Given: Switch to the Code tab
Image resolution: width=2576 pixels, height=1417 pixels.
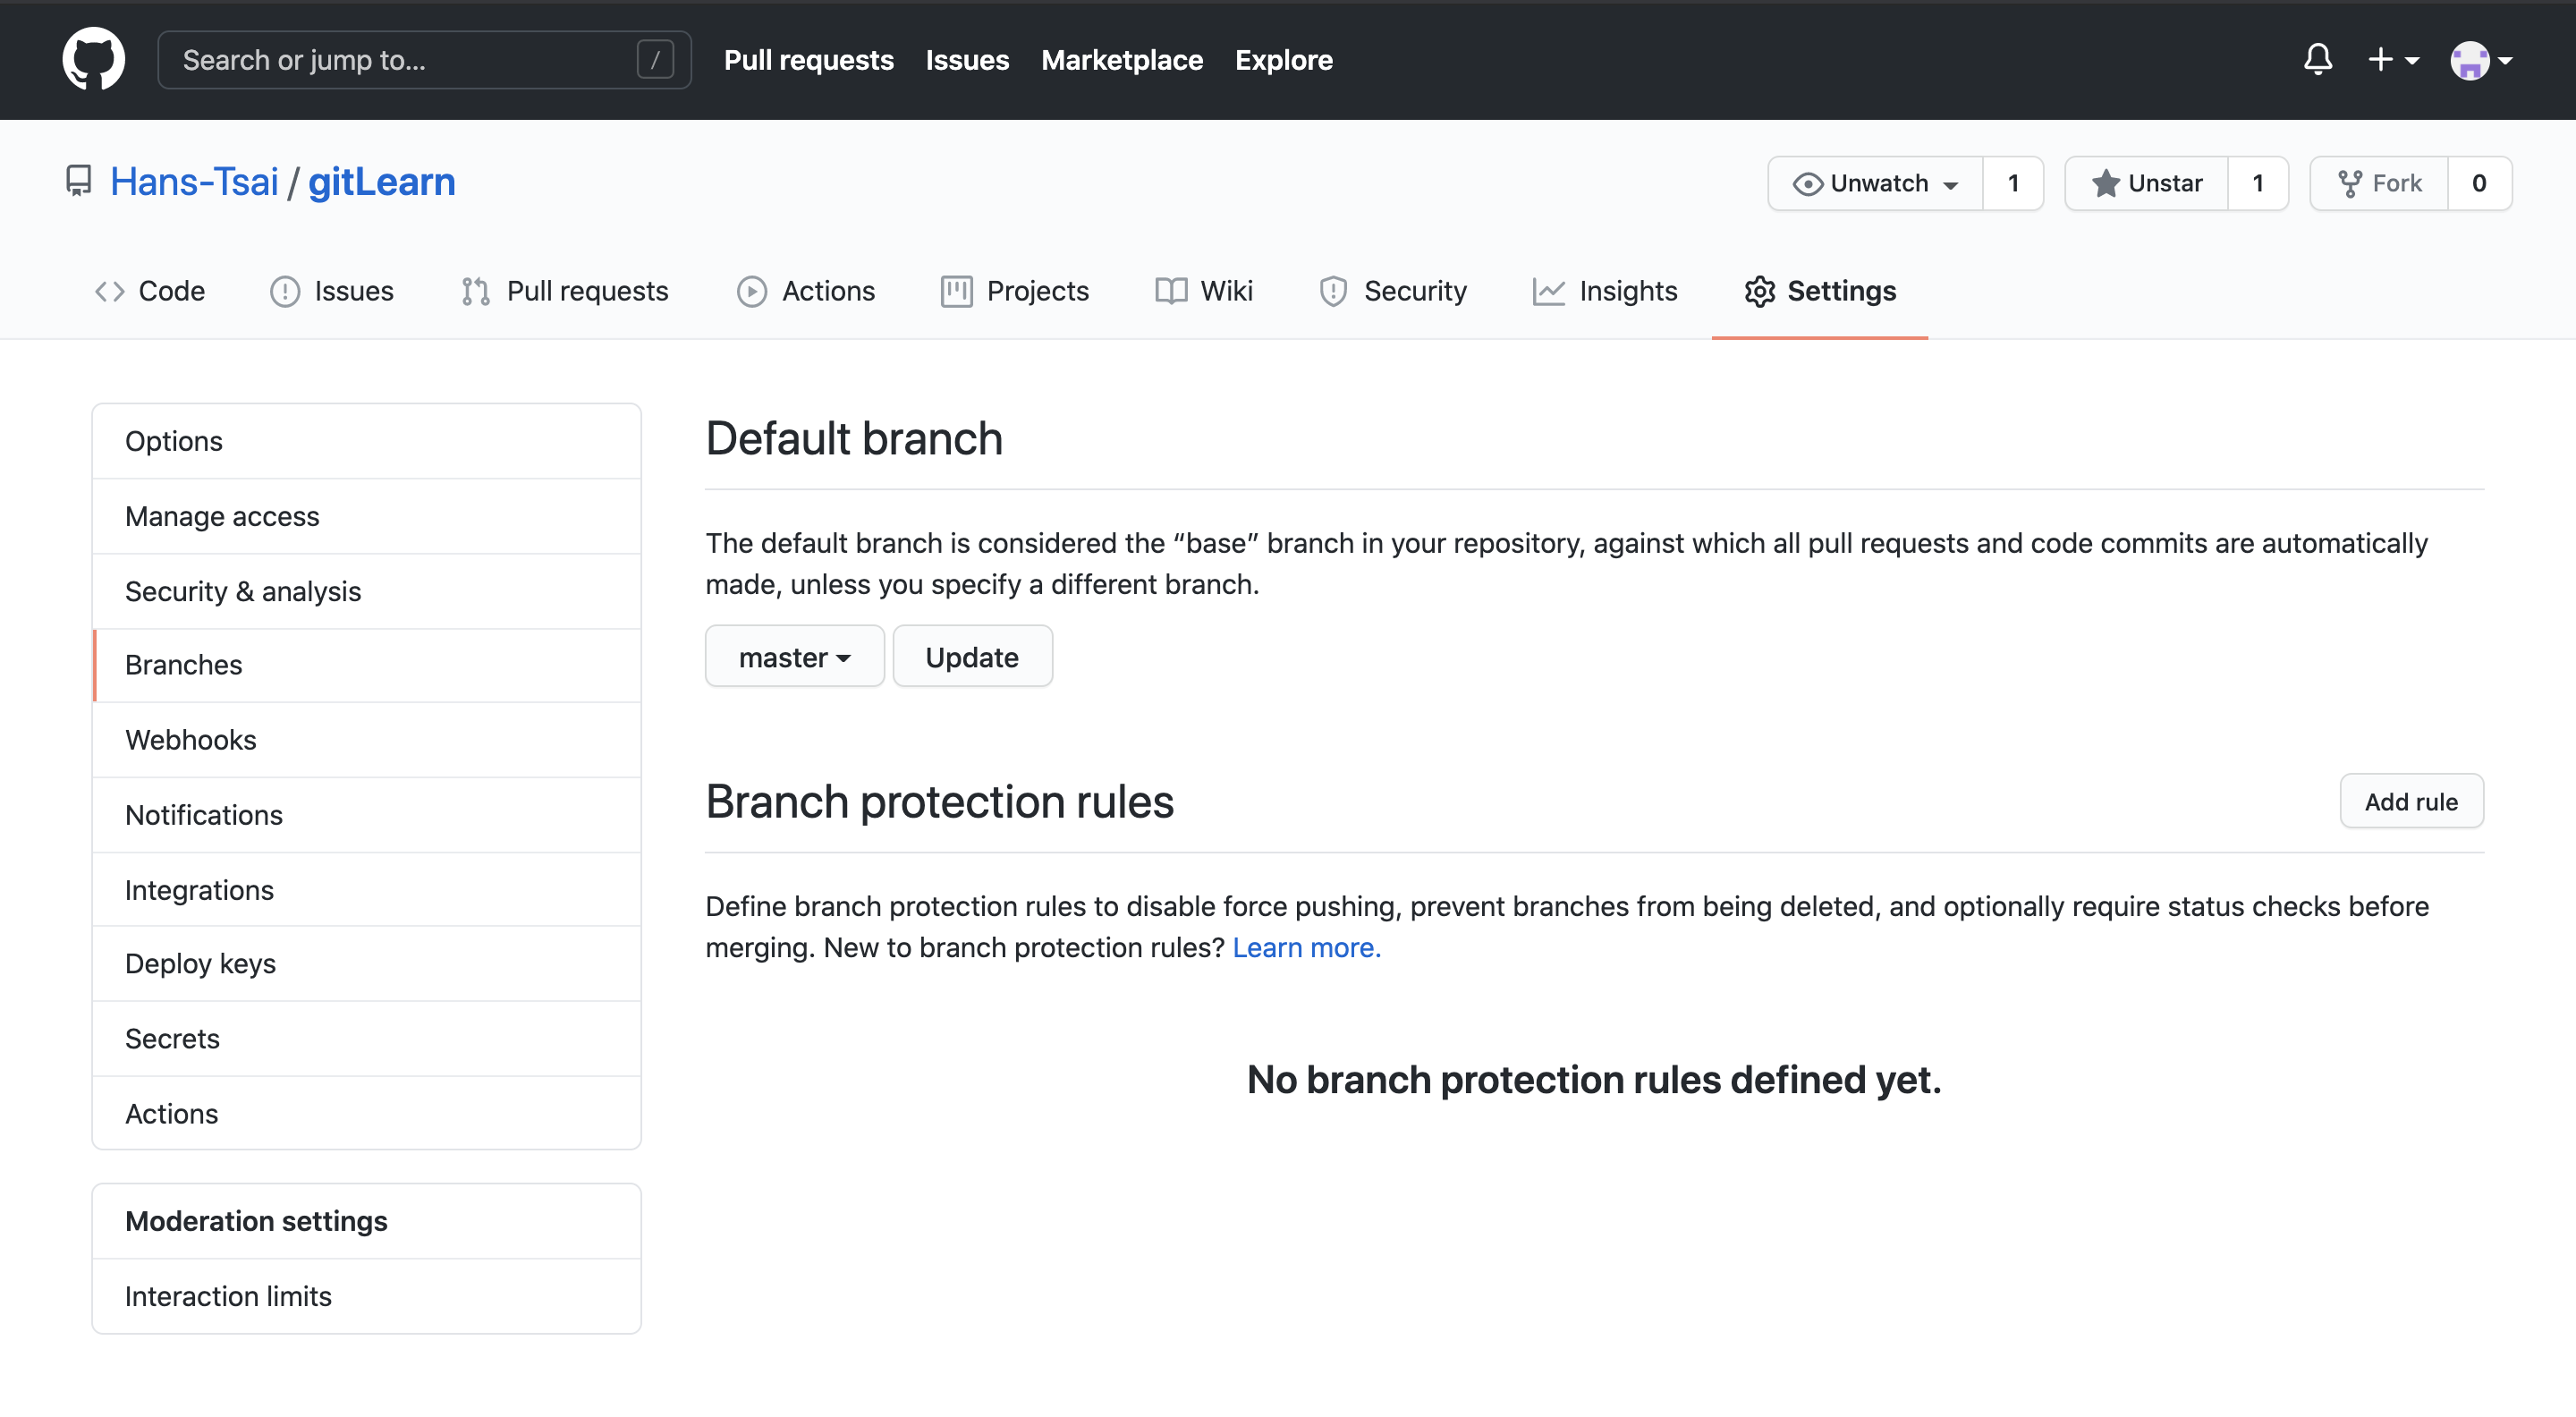Looking at the screenshot, I should (150, 291).
